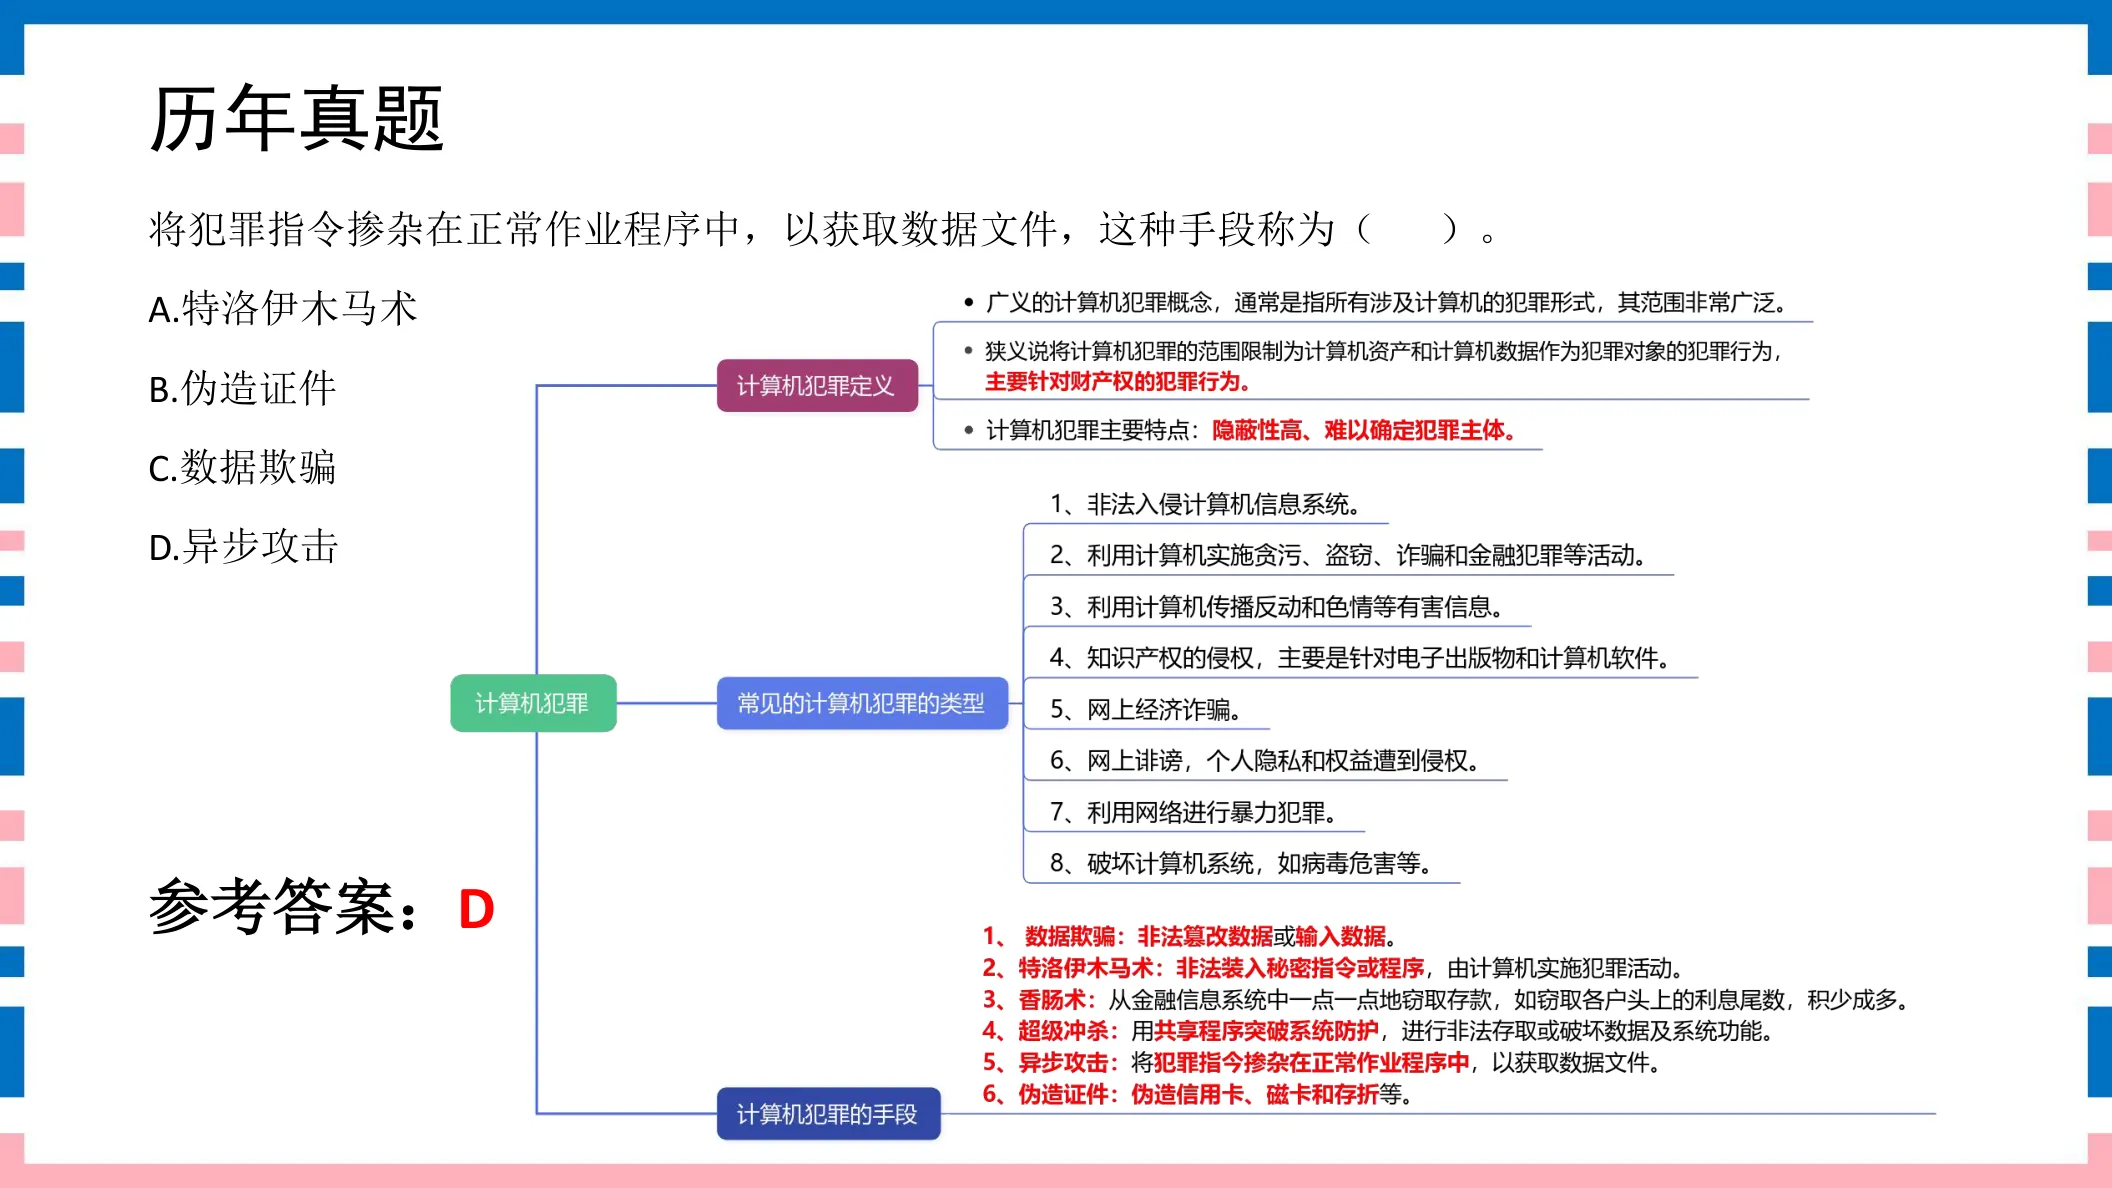Click the 广义的计算机犯罪概念 bullet

tap(1376, 302)
